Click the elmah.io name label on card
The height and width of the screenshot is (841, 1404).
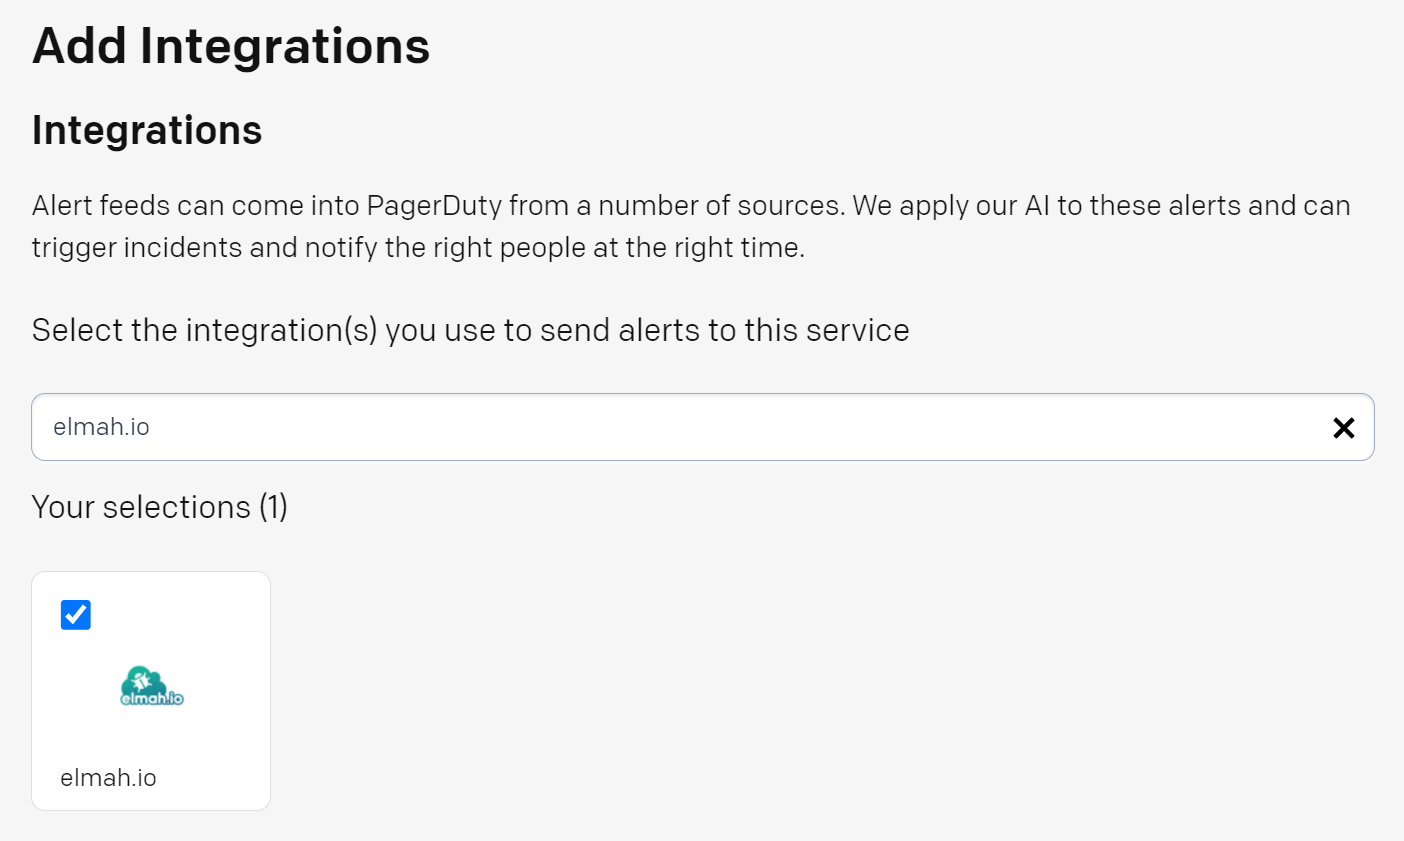point(108,778)
